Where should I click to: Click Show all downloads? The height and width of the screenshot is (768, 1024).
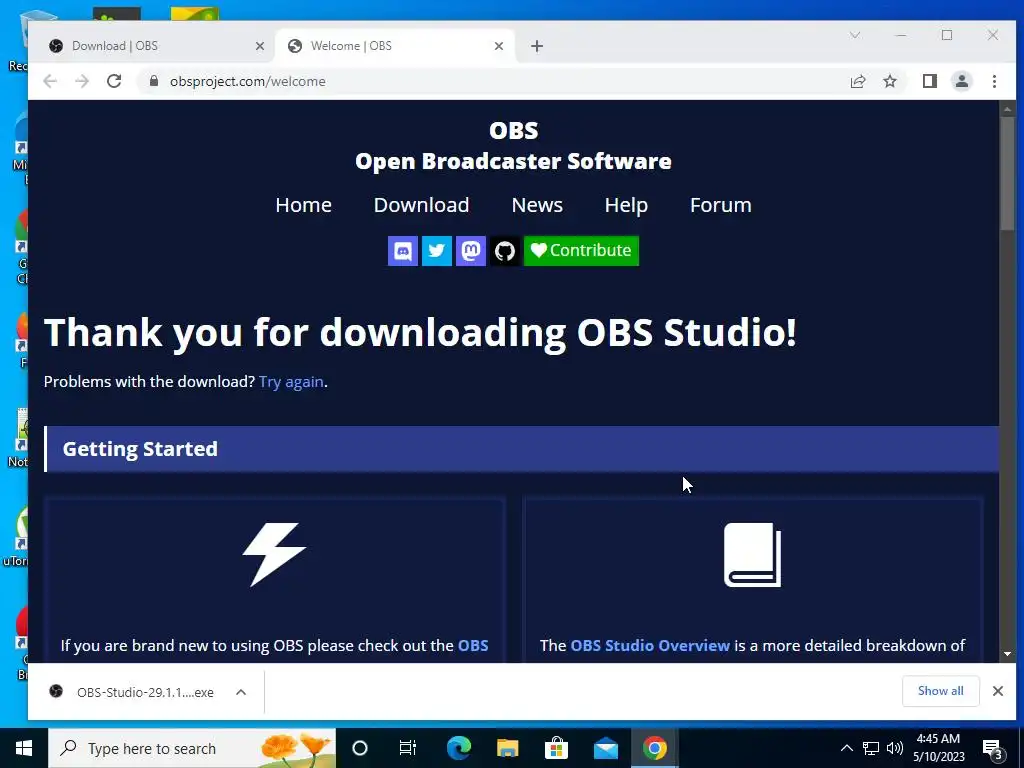pyautogui.click(x=940, y=691)
